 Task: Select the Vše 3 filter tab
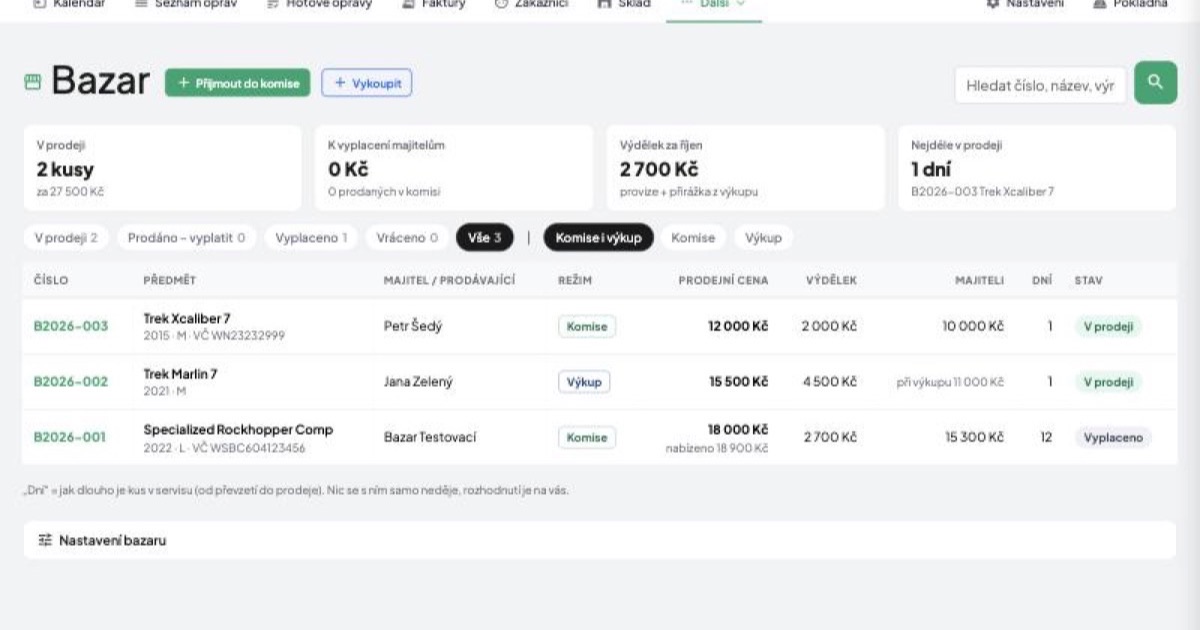(x=485, y=238)
